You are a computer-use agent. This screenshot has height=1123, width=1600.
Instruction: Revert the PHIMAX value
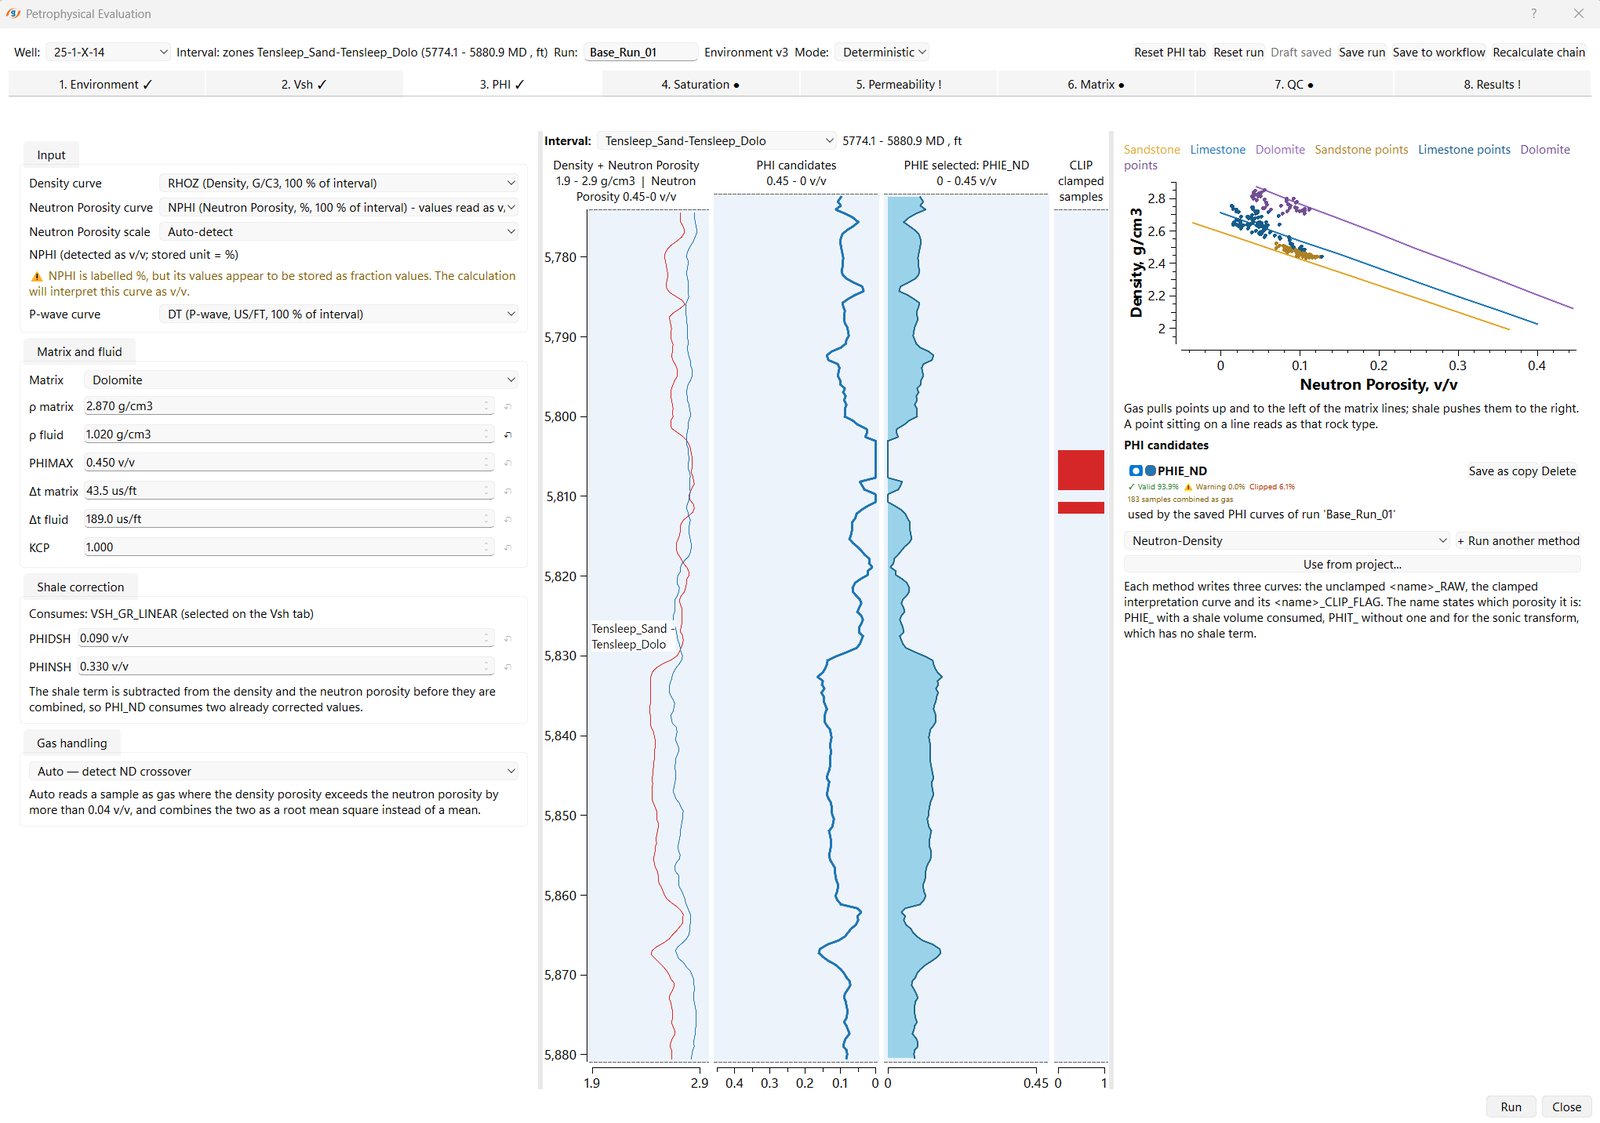(x=508, y=463)
